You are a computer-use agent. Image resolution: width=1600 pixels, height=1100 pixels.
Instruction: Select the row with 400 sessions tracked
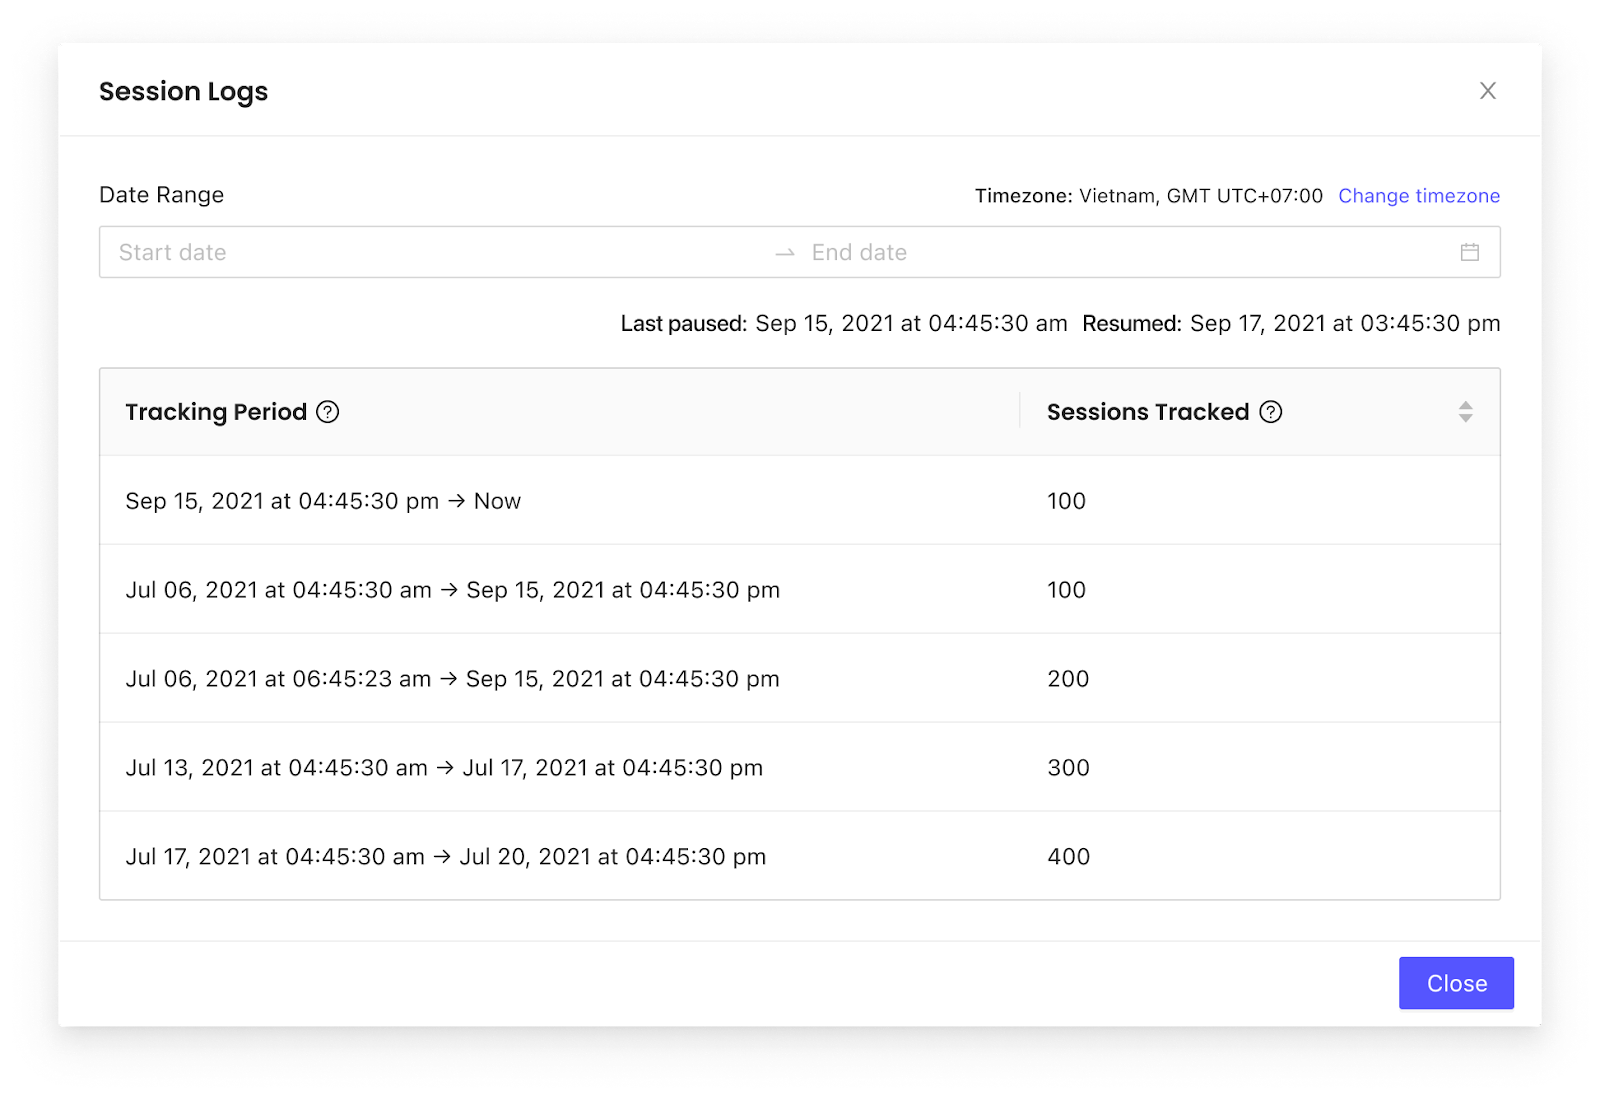click(x=800, y=856)
